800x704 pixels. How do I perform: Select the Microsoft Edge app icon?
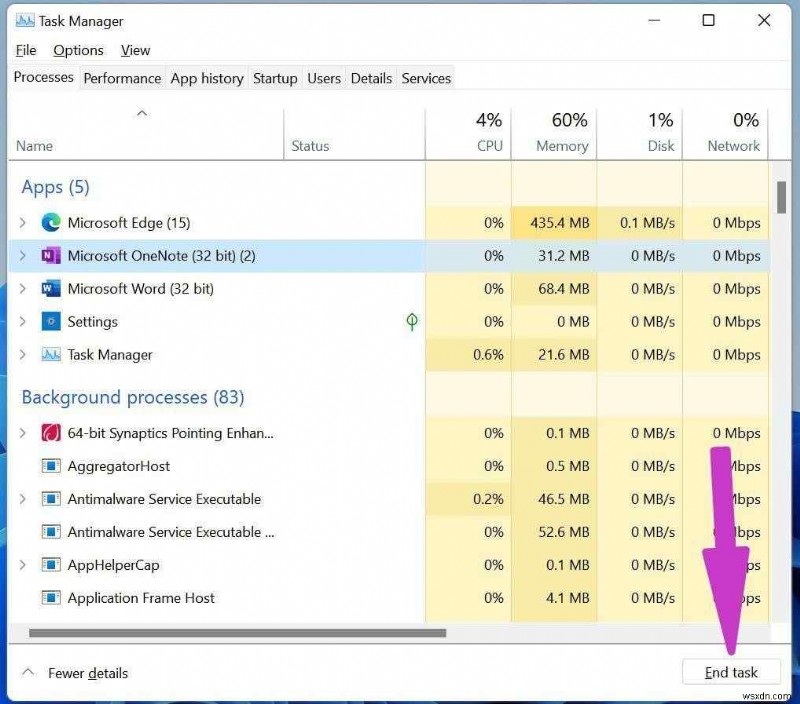(50, 223)
